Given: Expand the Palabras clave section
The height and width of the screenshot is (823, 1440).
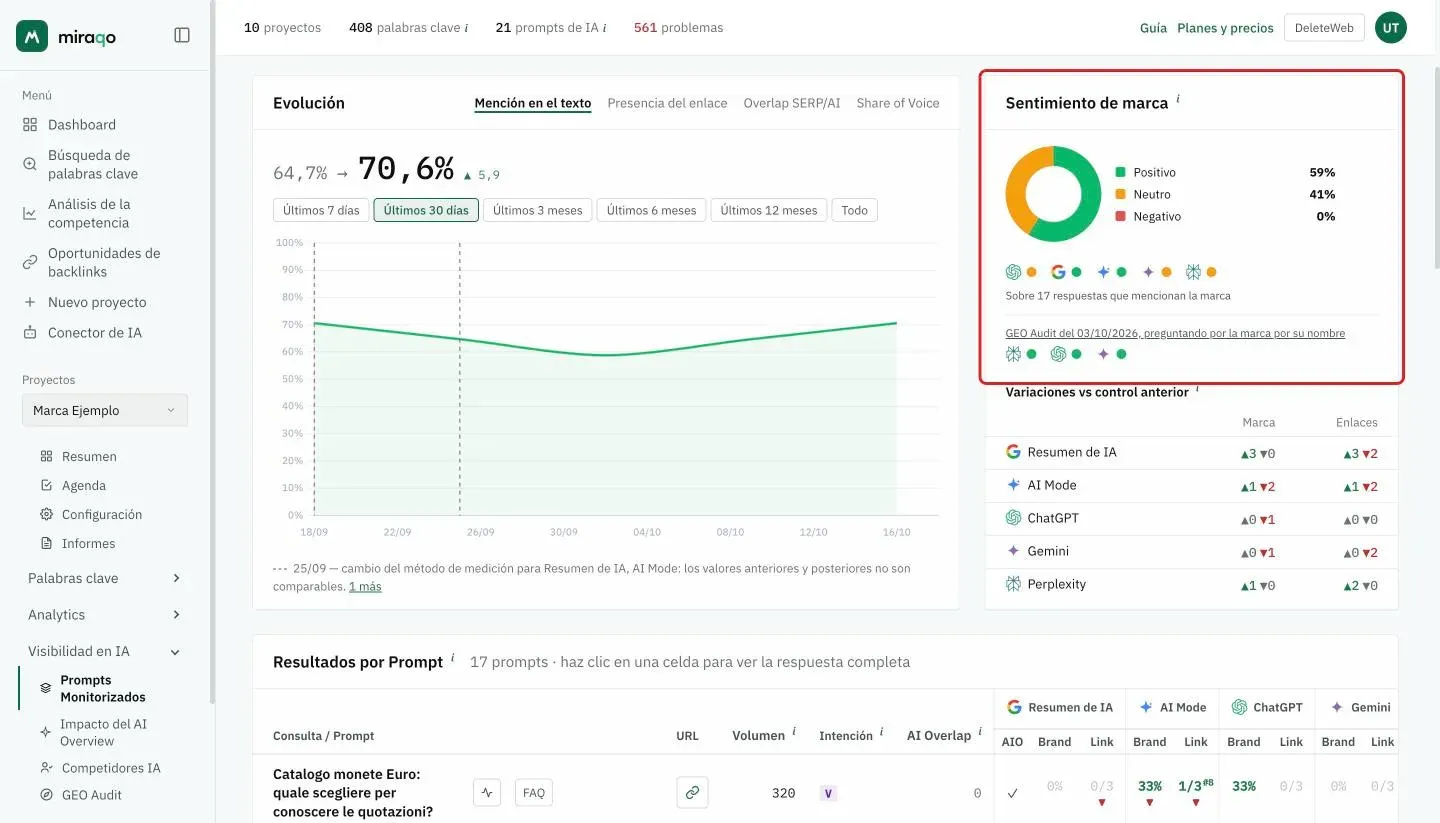Looking at the screenshot, I should (x=104, y=578).
